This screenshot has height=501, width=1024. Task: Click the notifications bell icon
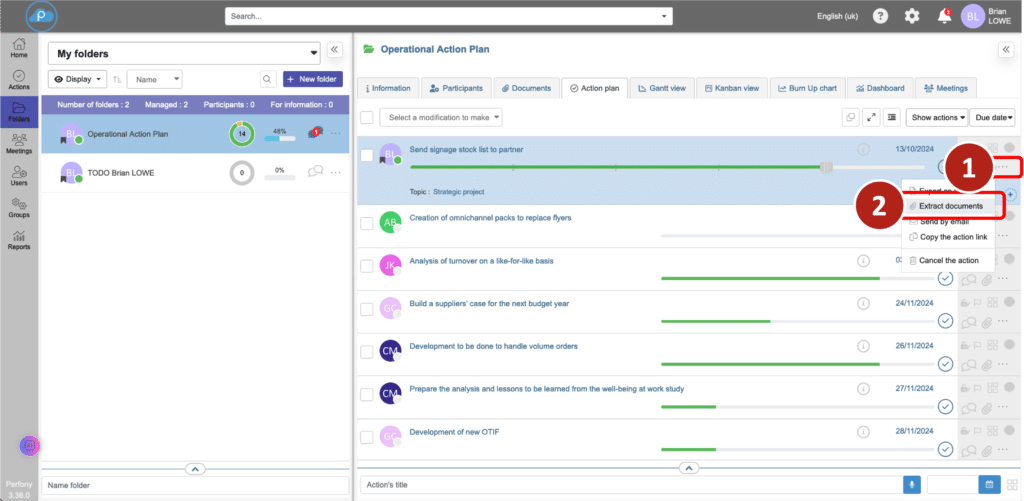pyautogui.click(x=943, y=16)
